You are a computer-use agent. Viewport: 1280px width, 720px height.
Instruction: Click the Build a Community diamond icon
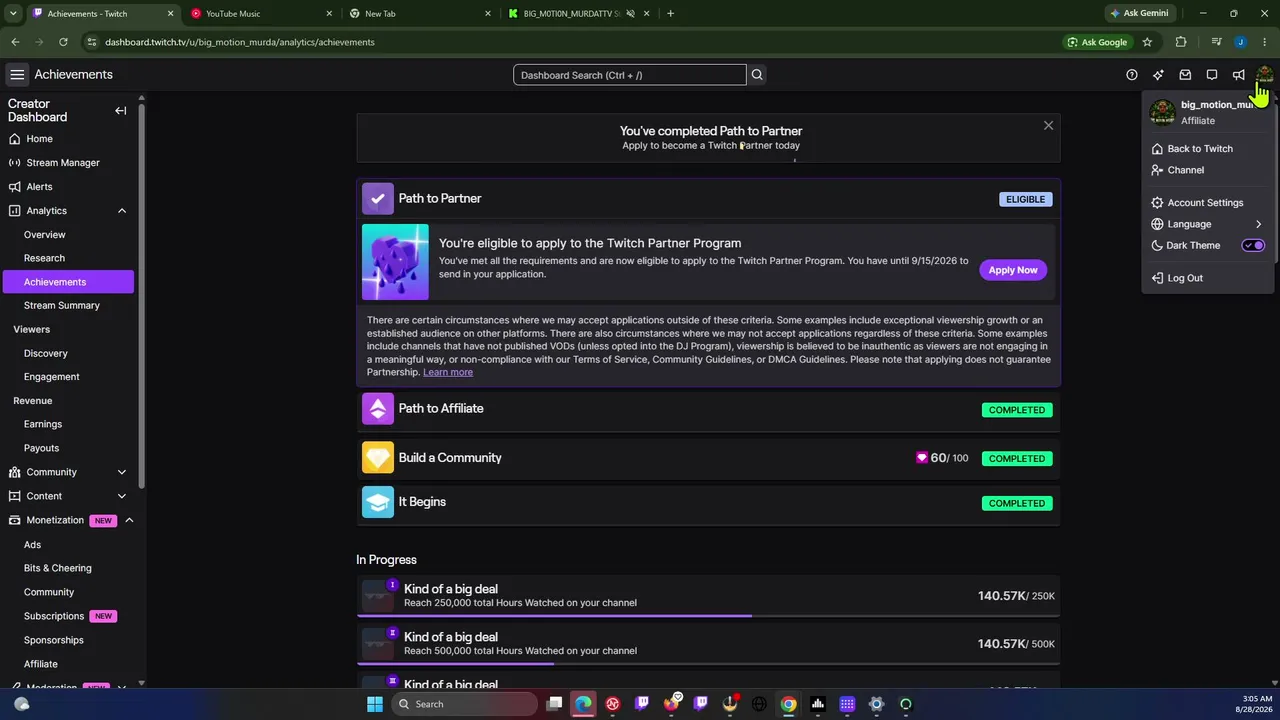pyautogui.click(x=378, y=458)
